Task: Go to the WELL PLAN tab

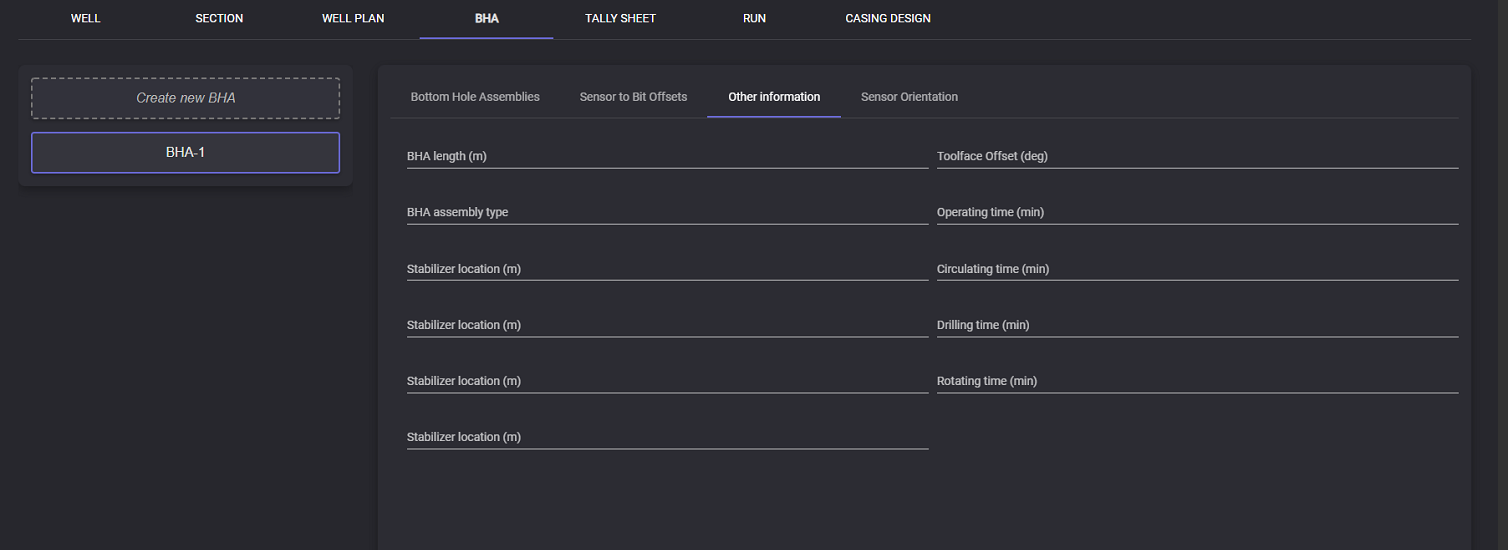Action: [353, 18]
